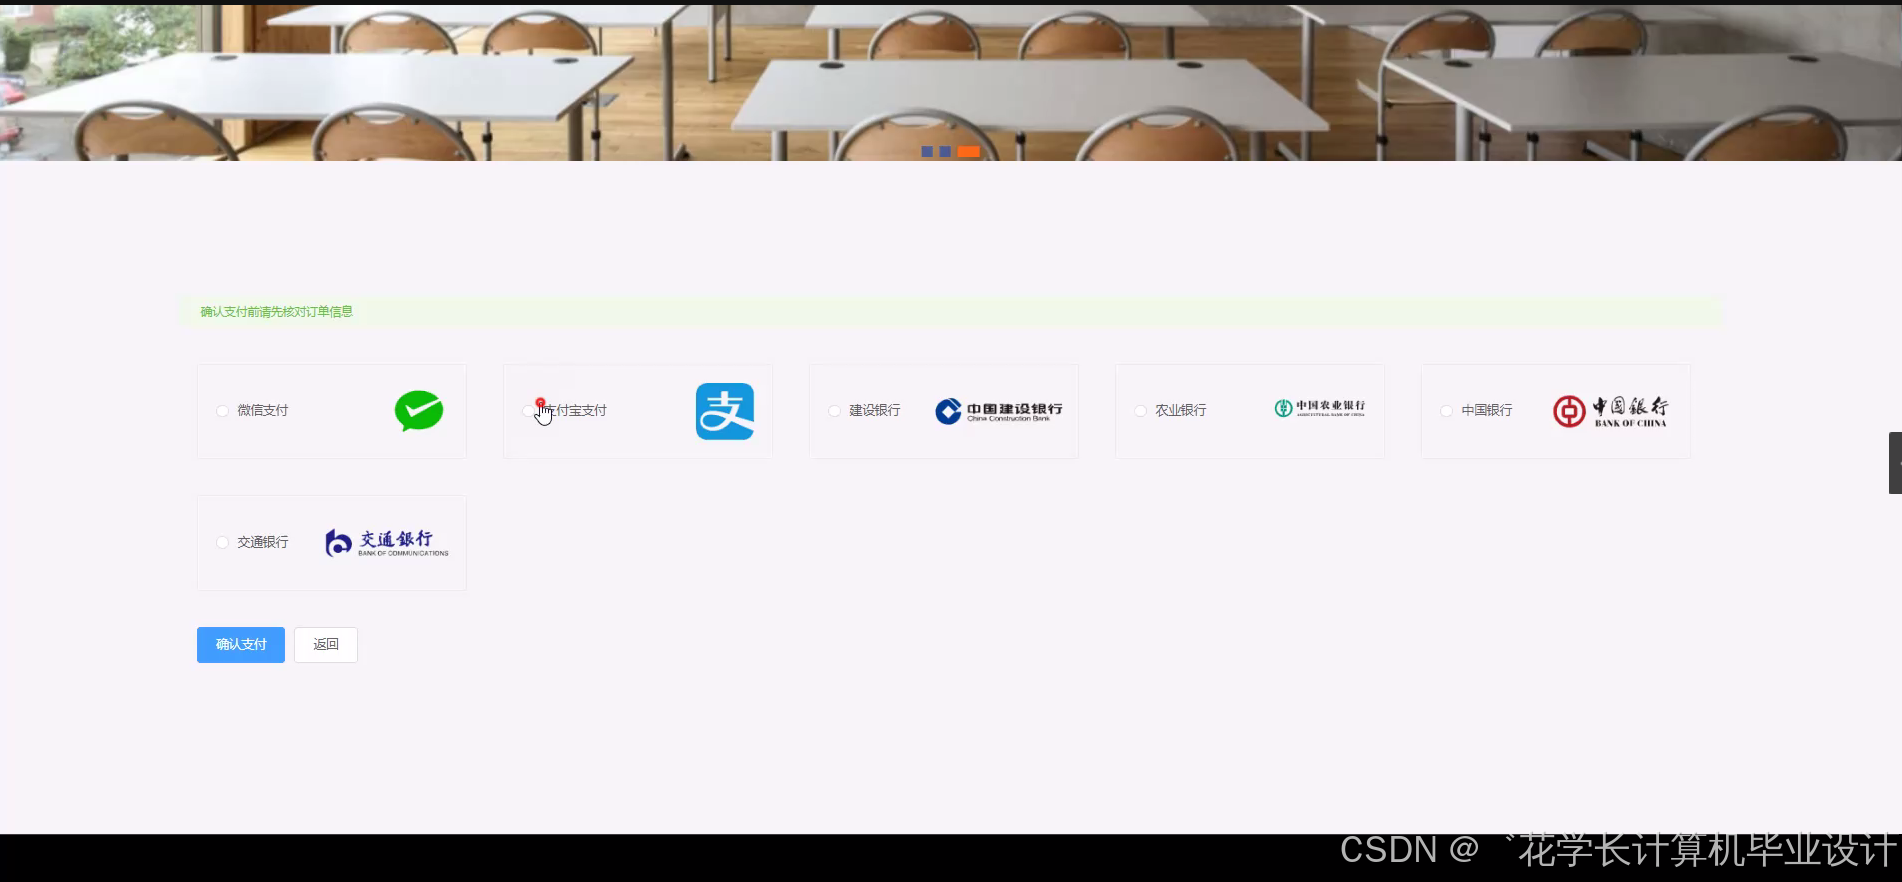This screenshot has width=1902, height=882.
Task: Click the 微信支付 label text
Action: pos(263,411)
